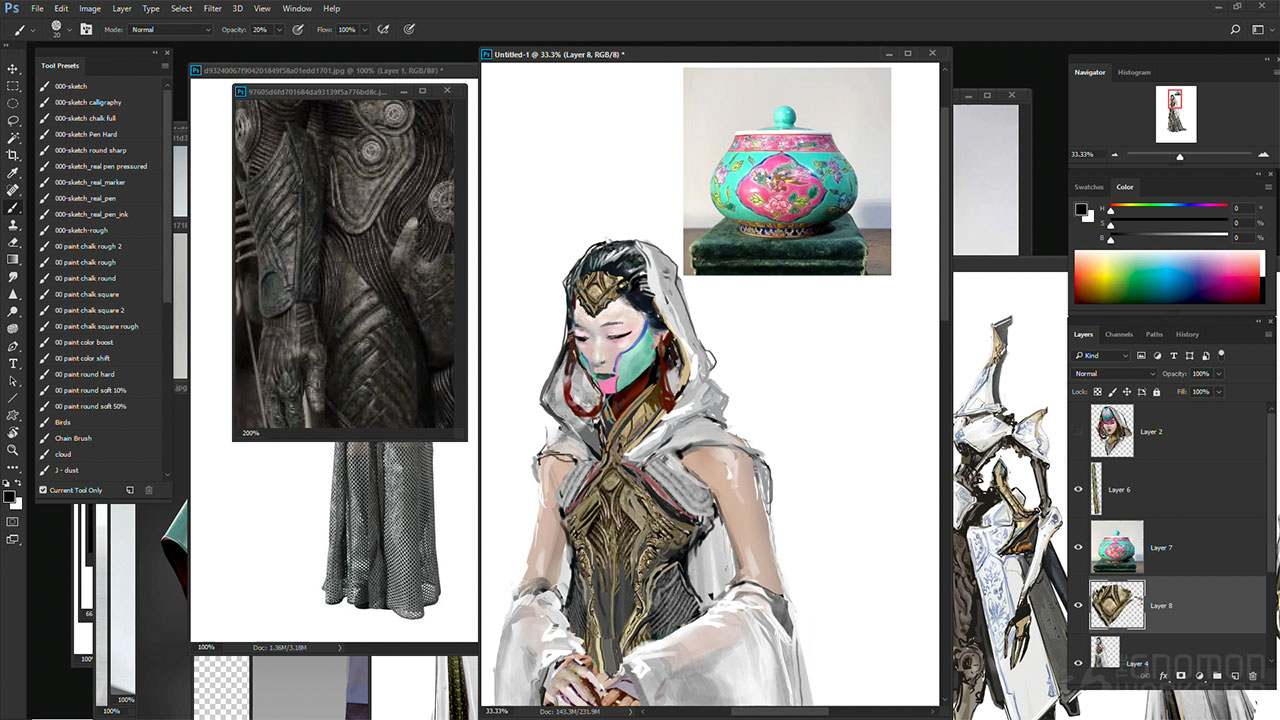Open the brush Mode dropdown
The image size is (1280, 720).
[170, 30]
